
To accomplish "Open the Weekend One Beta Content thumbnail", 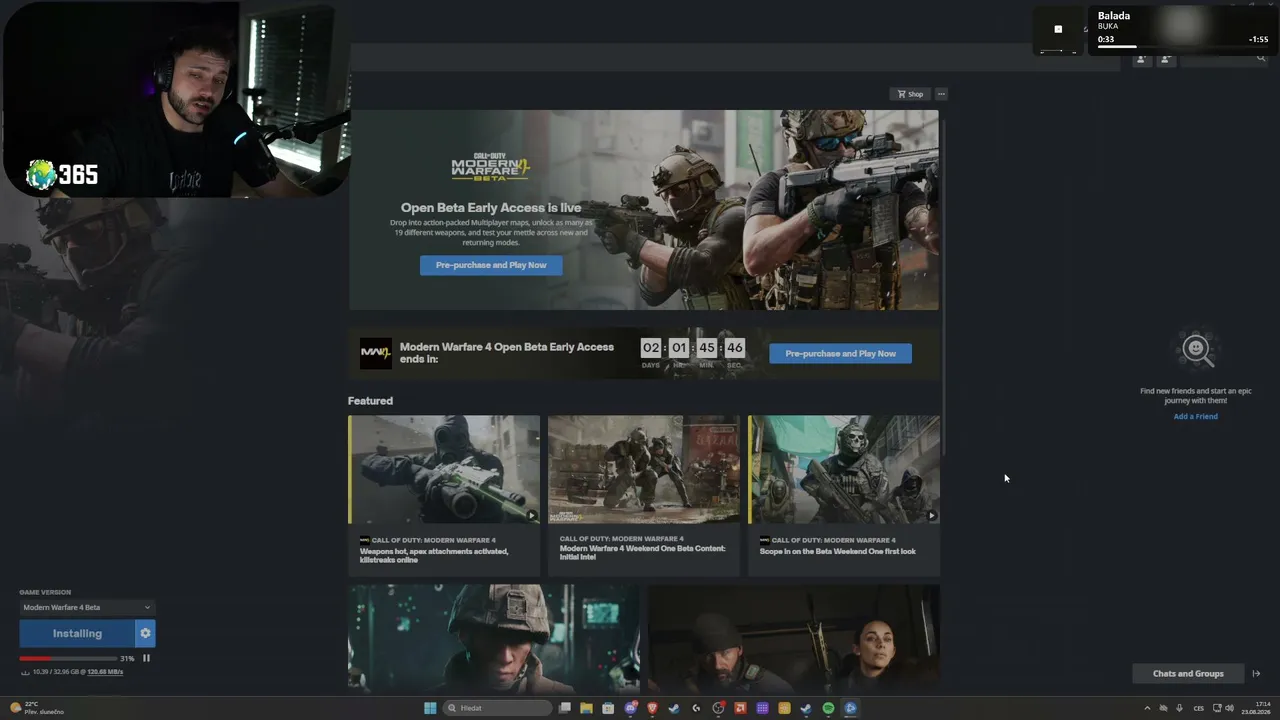I will [644, 469].
